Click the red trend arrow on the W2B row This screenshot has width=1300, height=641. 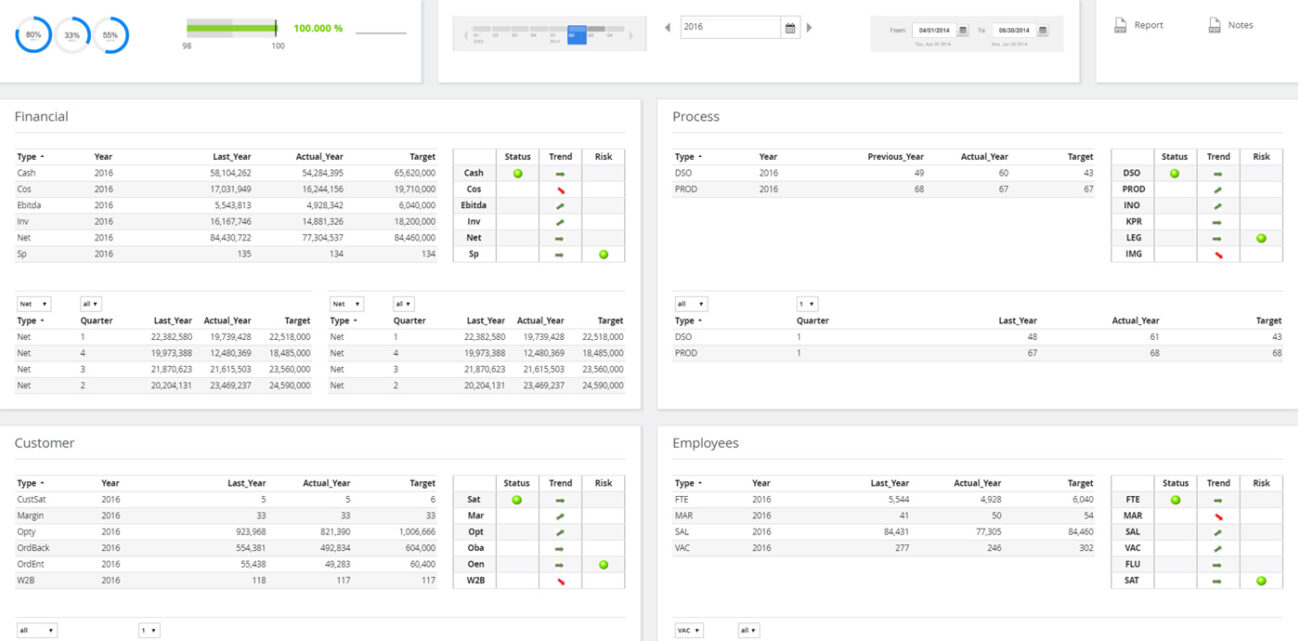point(559,580)
